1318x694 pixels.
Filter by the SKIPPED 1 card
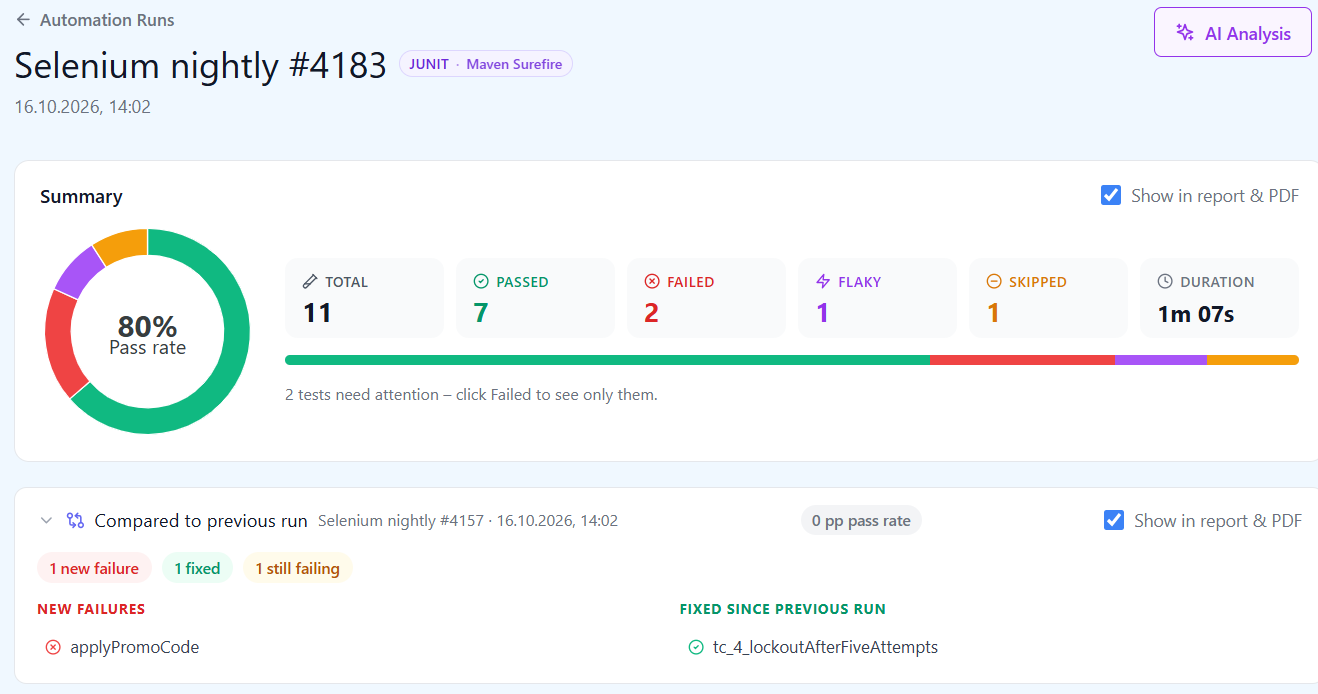tap(1048, 298)
